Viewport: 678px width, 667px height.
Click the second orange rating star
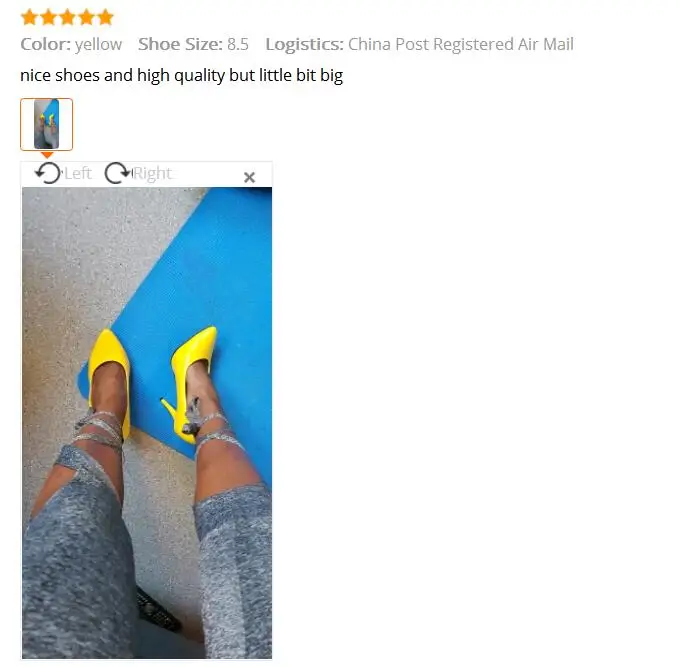(48, 17)
